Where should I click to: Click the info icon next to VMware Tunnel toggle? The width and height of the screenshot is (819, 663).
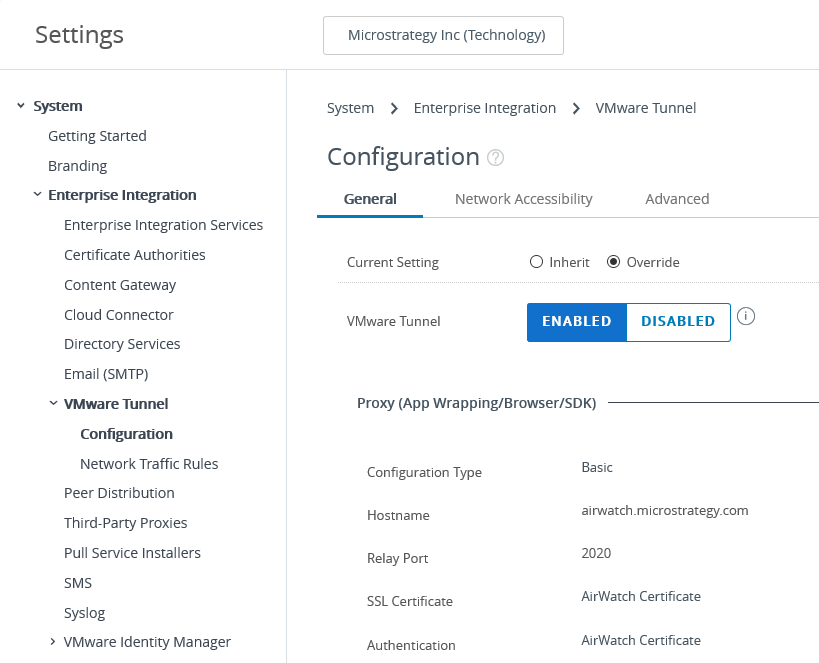click(x=746, y=316)
